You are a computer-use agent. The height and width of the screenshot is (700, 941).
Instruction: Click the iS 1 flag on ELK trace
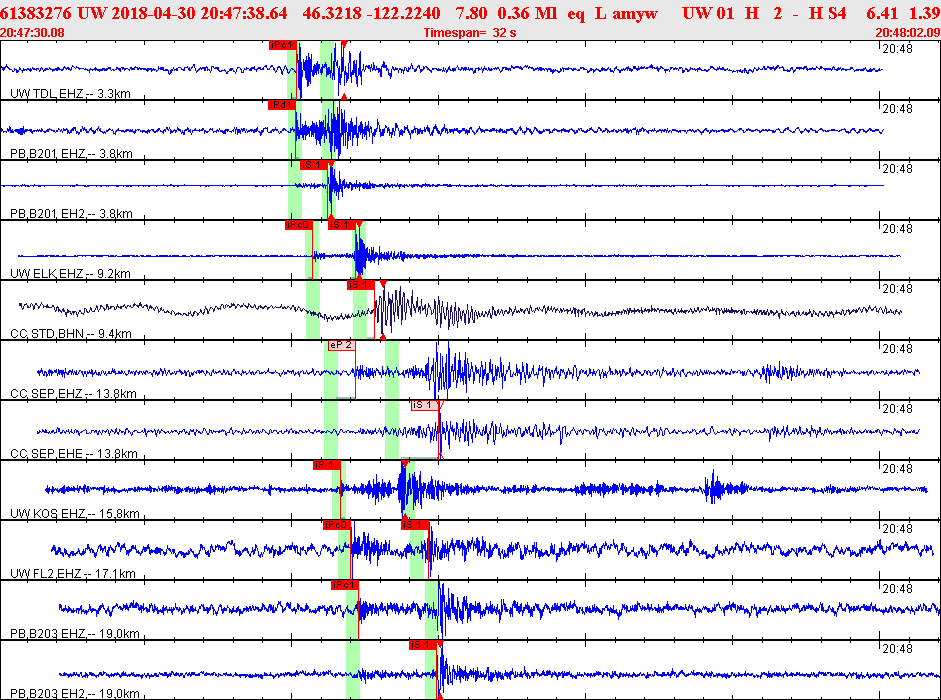[341, 225]
